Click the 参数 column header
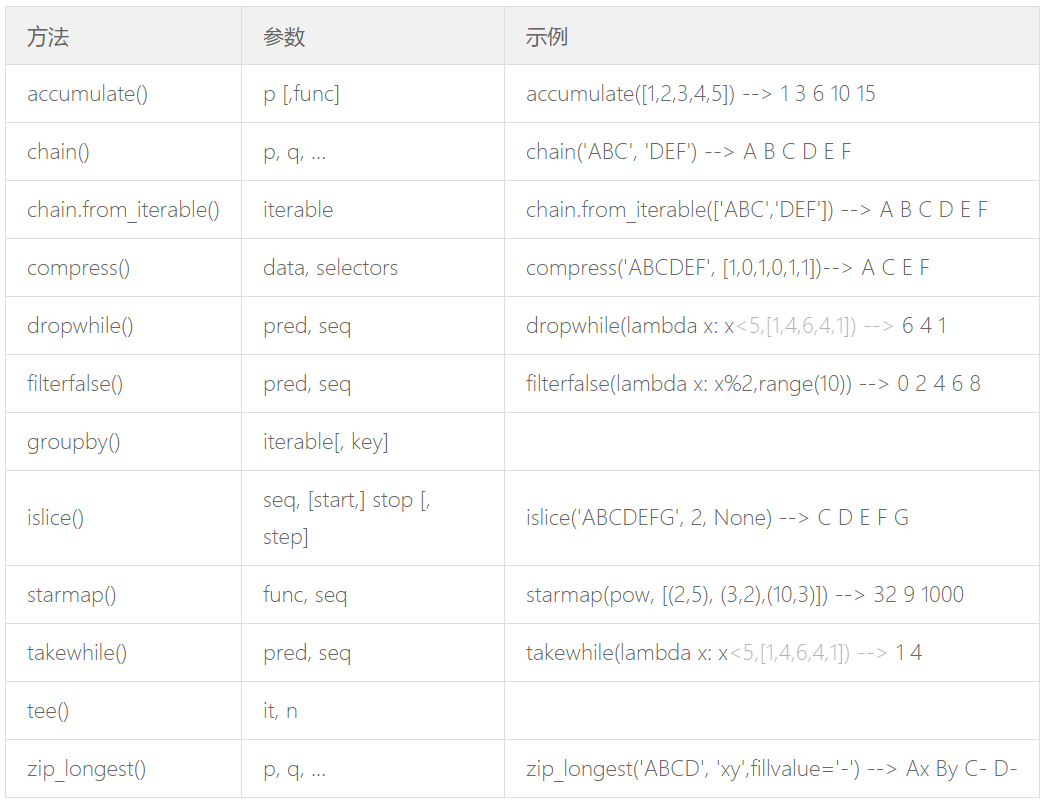The height and width of the screenshot is (803, 1043). coord(284,37)
